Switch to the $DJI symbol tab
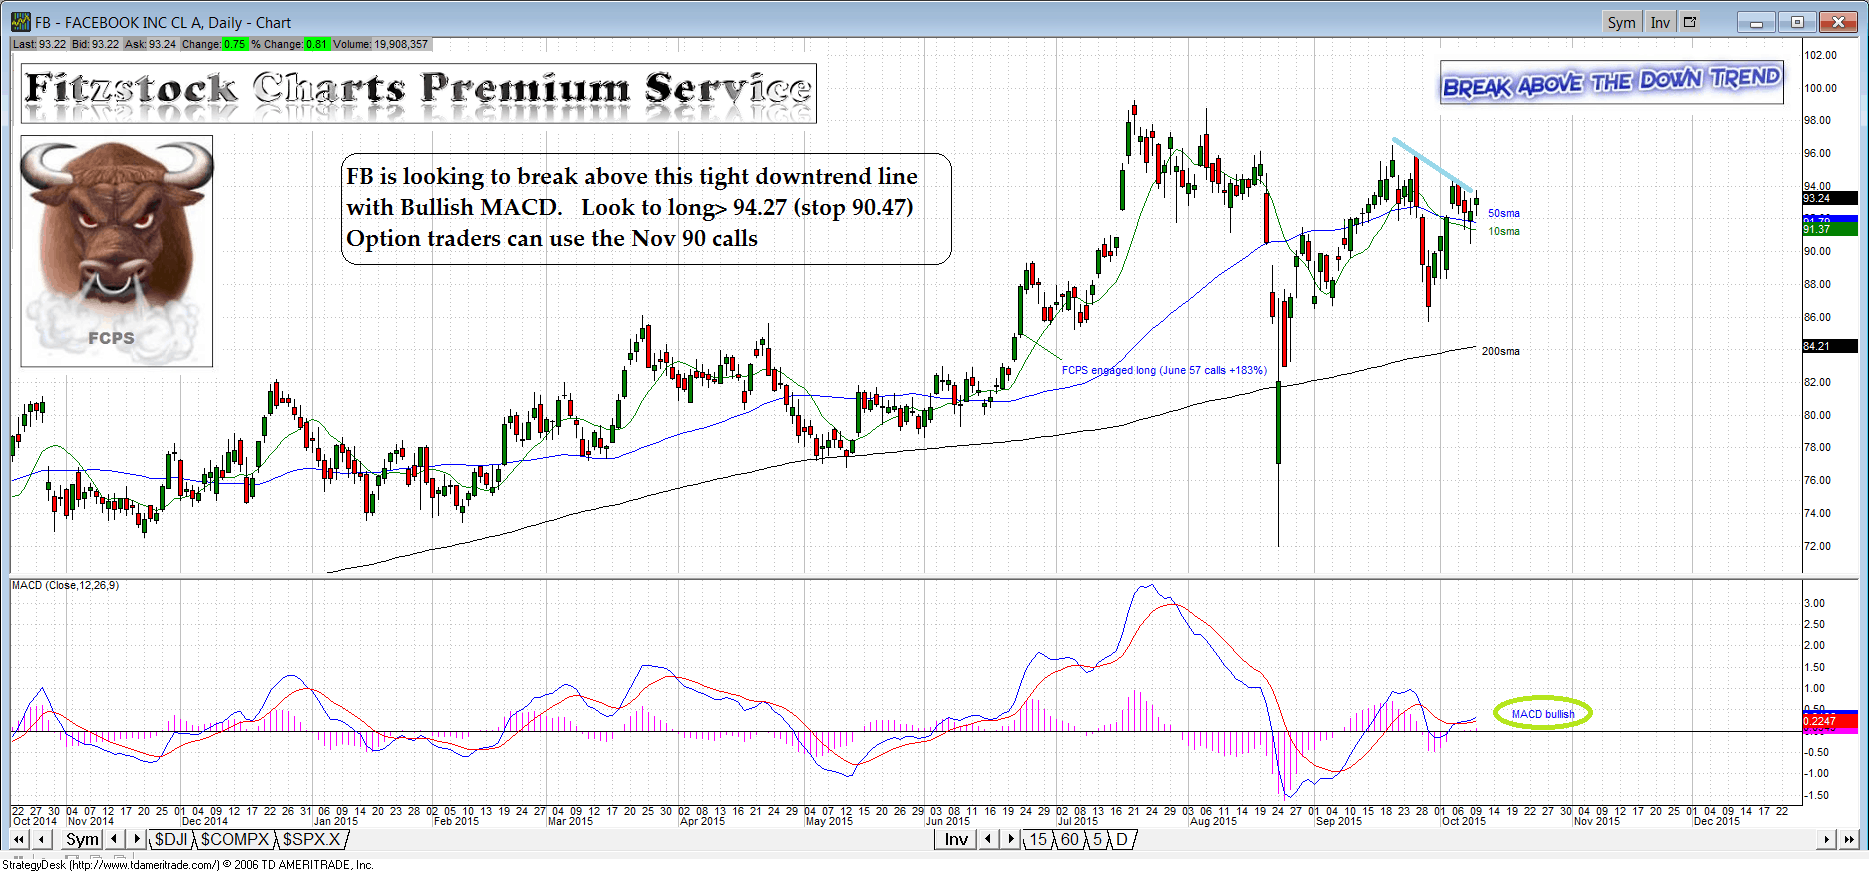This screenshot has width=1869, height=871. [171, 839]
